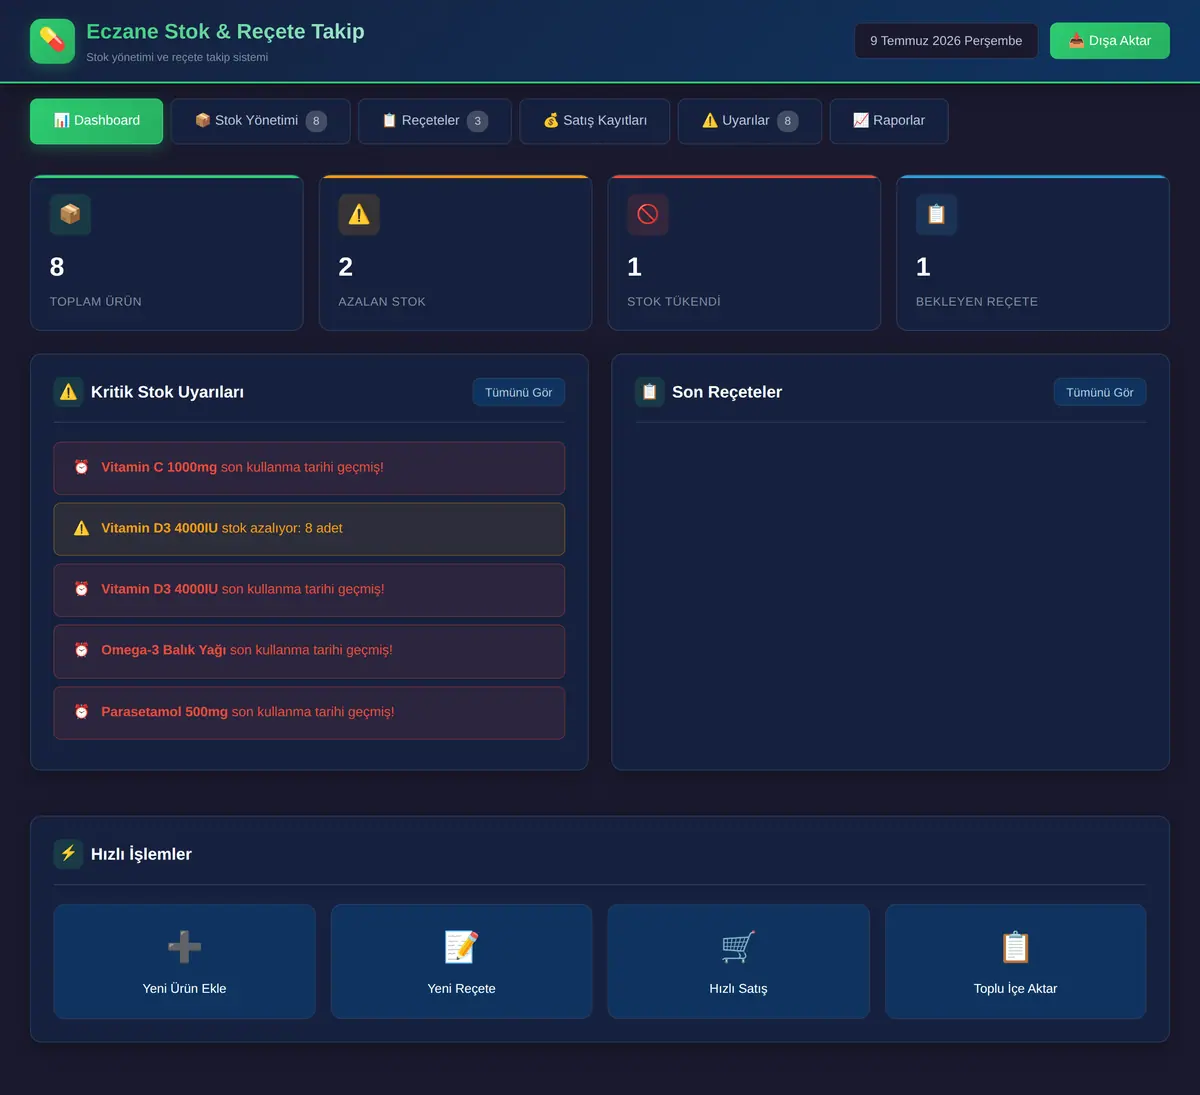Open the Stok Yönetimi tab
The width and height of the screenshot is (1200, 1095).
click(x=260, y=121)
